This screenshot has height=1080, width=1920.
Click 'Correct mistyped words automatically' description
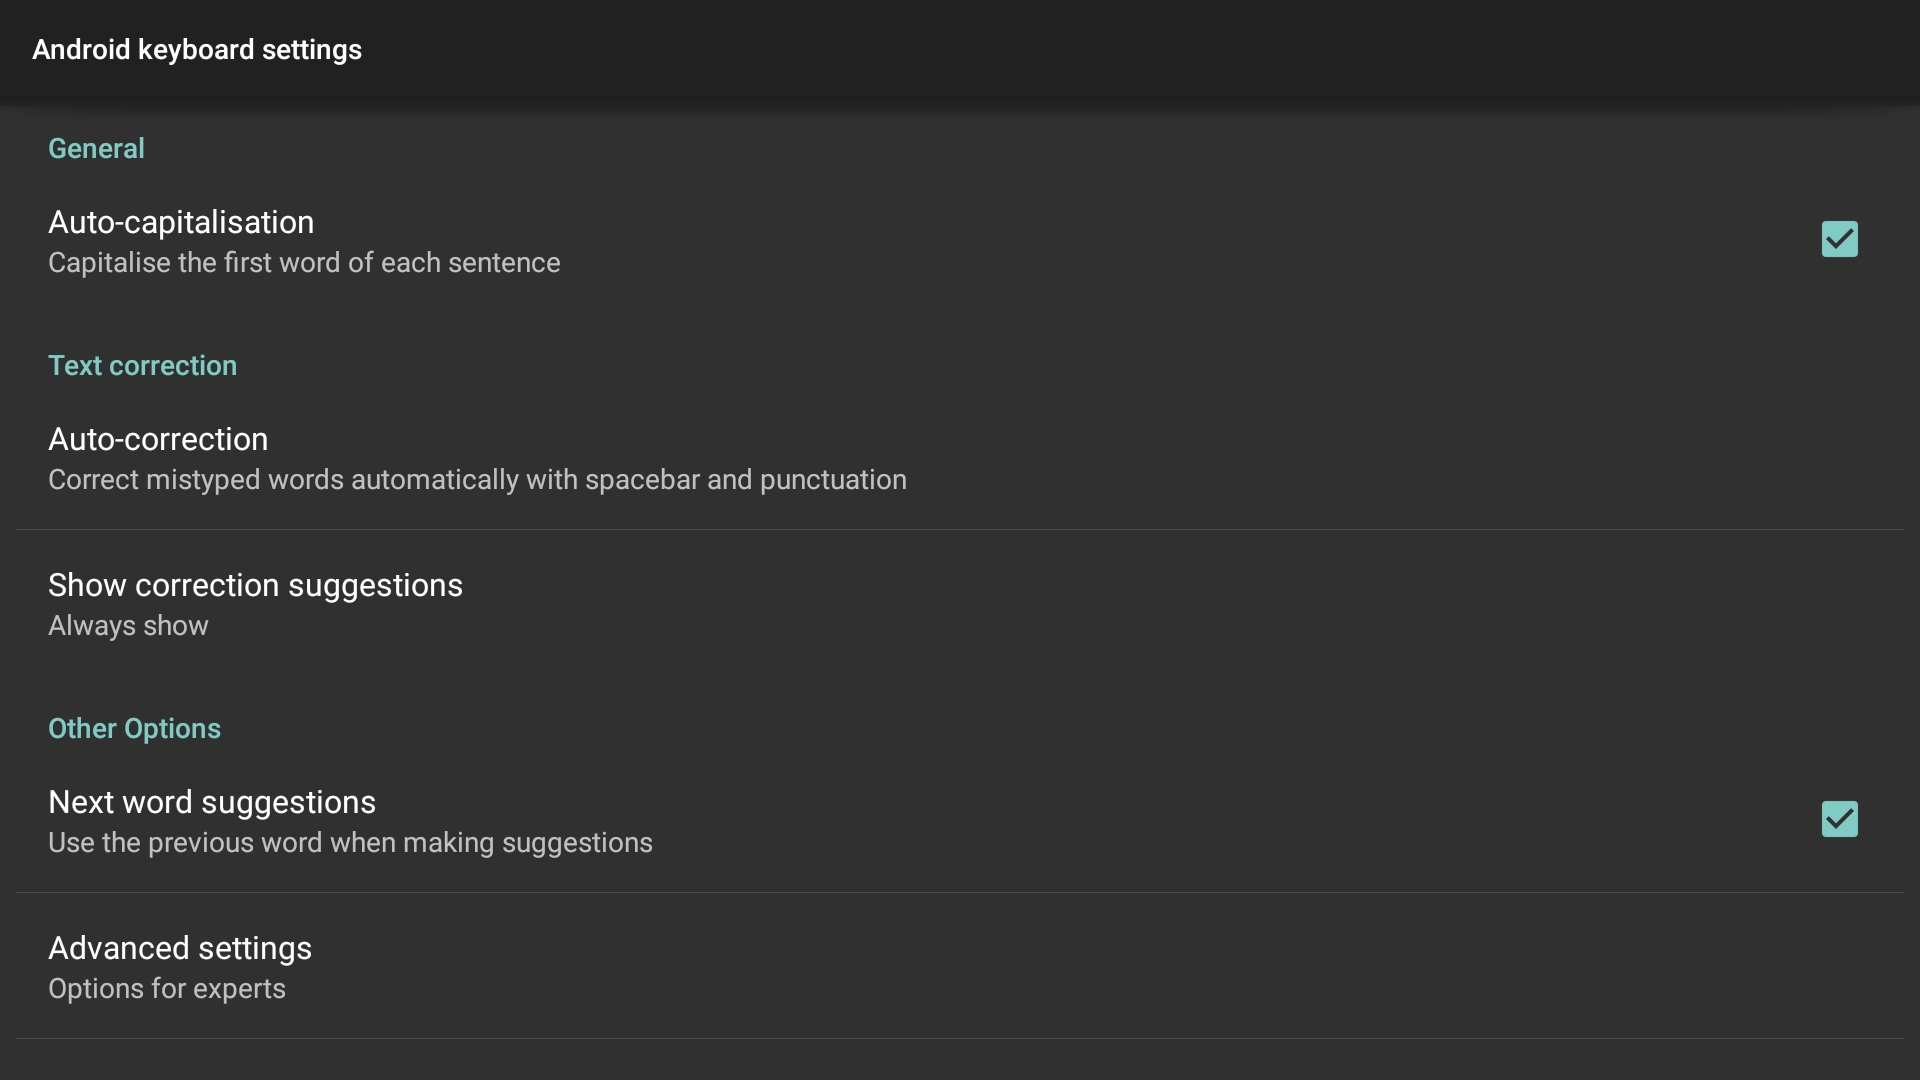pos(477,480)
